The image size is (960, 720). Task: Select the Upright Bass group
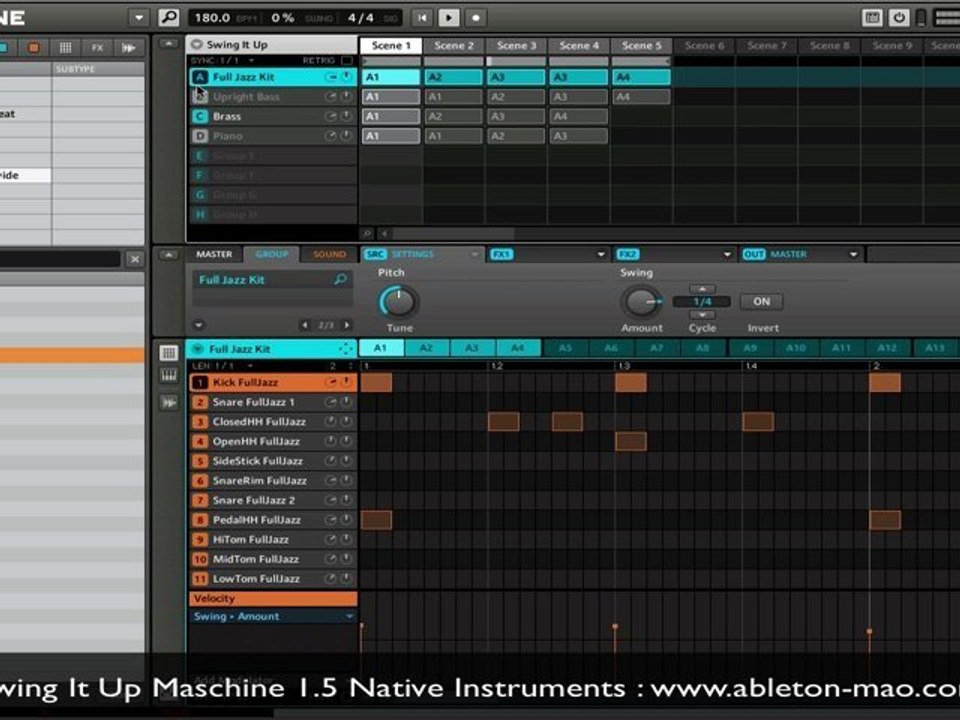click(273, 96)
